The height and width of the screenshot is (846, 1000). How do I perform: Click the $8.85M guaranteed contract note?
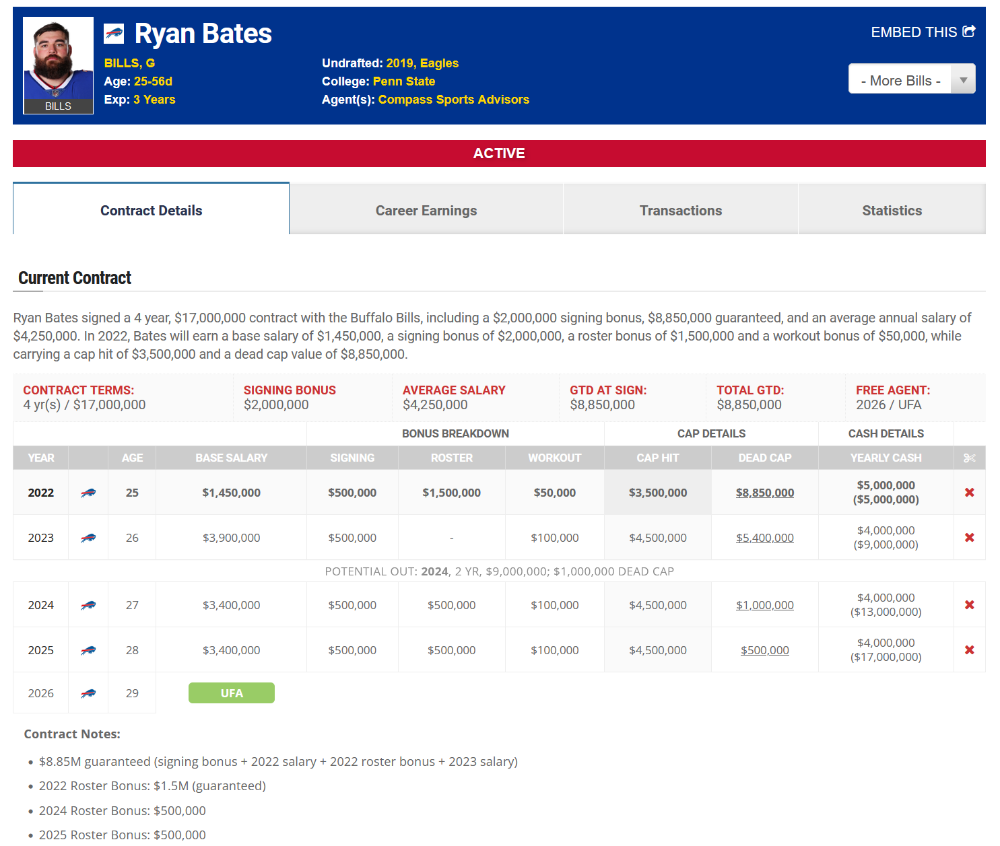(x=278, y=762)
